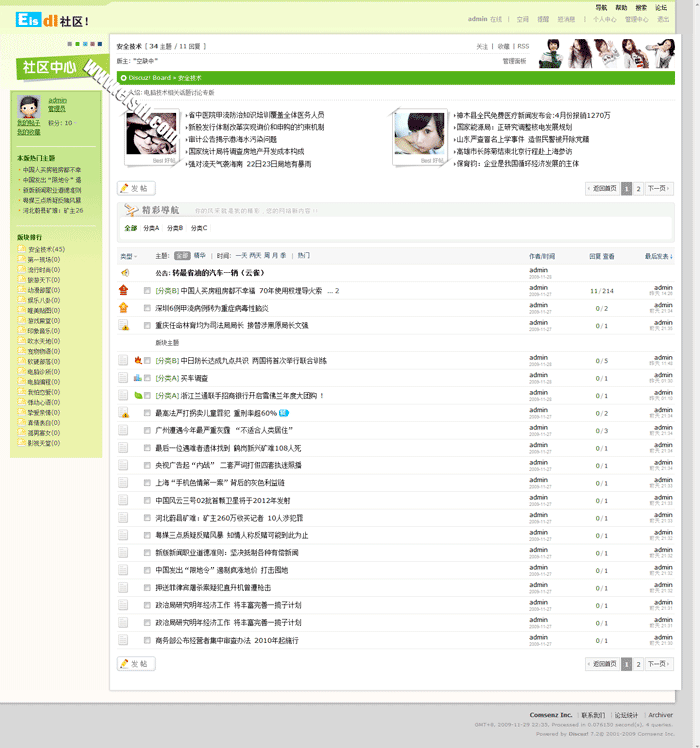Screen dimensions: 700x748
Task: Open 电脑诊所(0) folder icon in sidebar
Action: [x=21, y=371]
